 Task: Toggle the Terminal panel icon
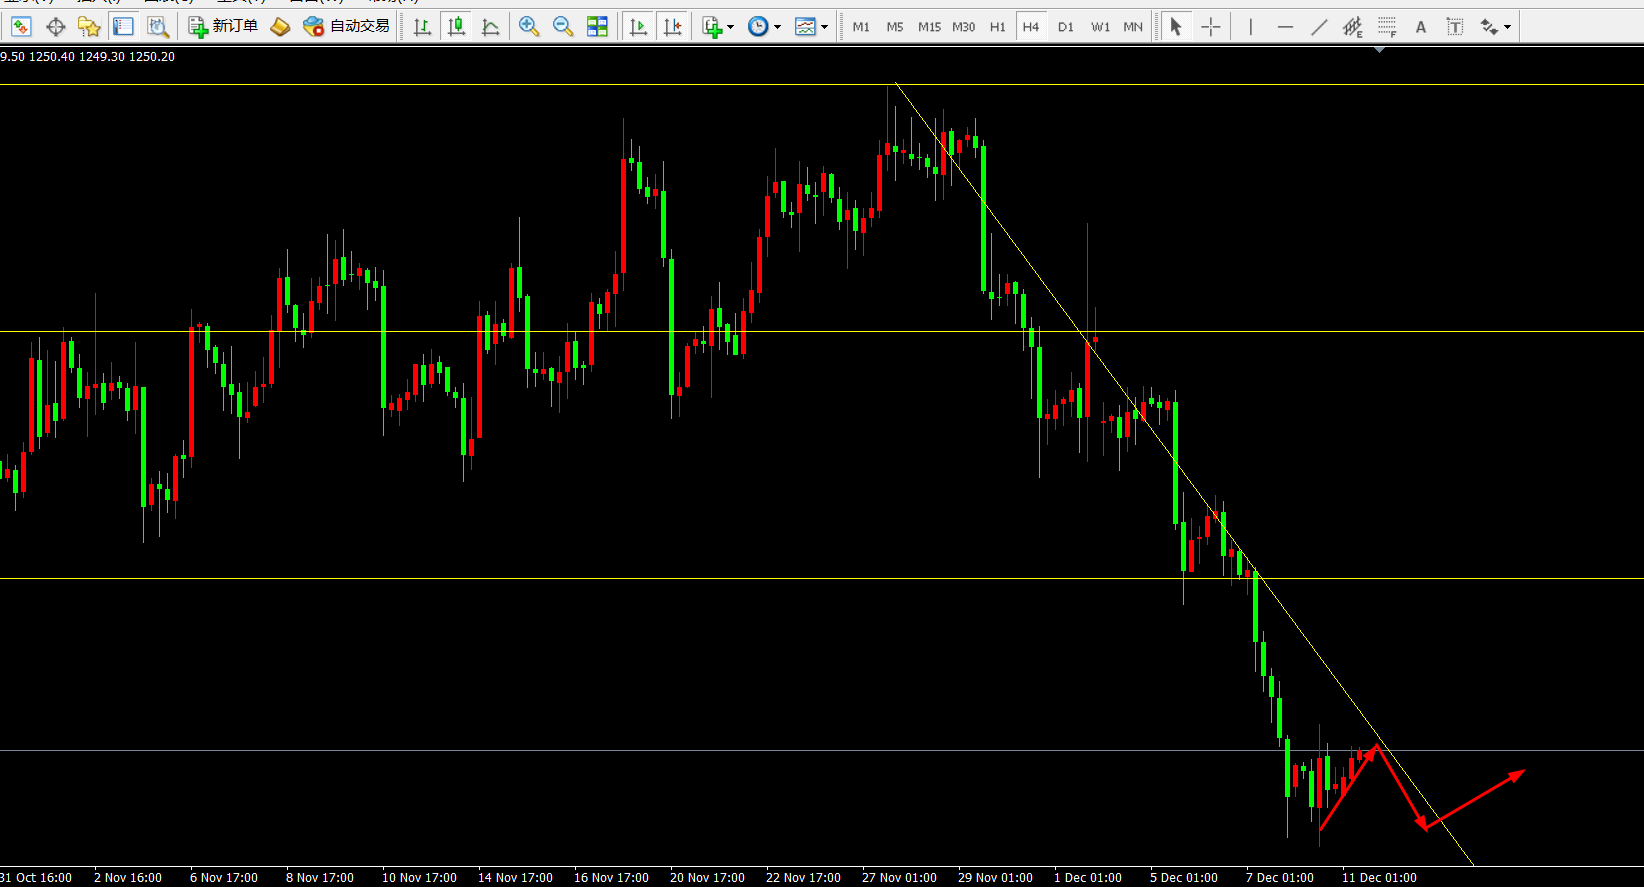coord(123,27)
